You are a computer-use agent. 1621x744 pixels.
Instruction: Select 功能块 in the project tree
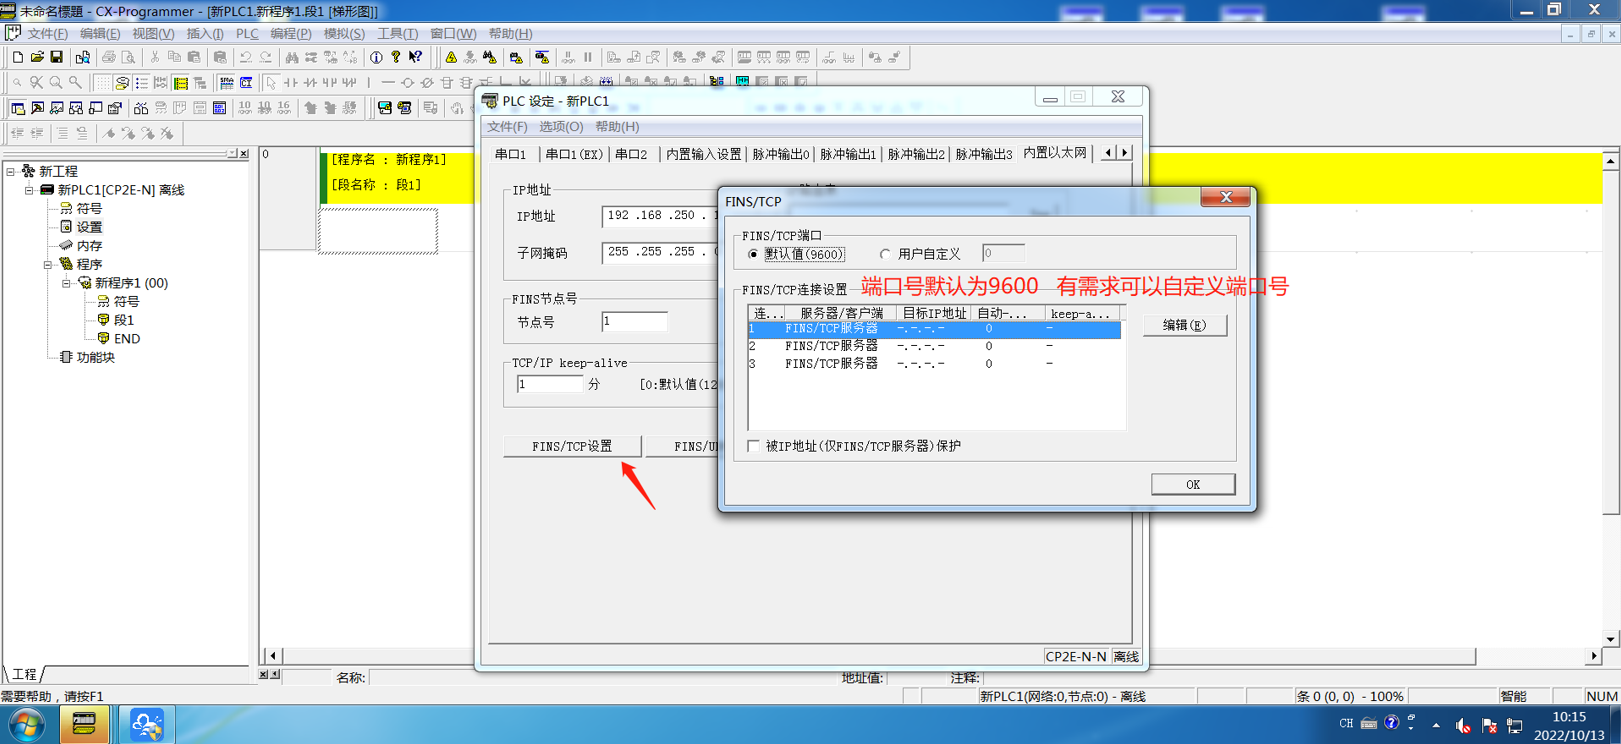click(x=95, y=357)
